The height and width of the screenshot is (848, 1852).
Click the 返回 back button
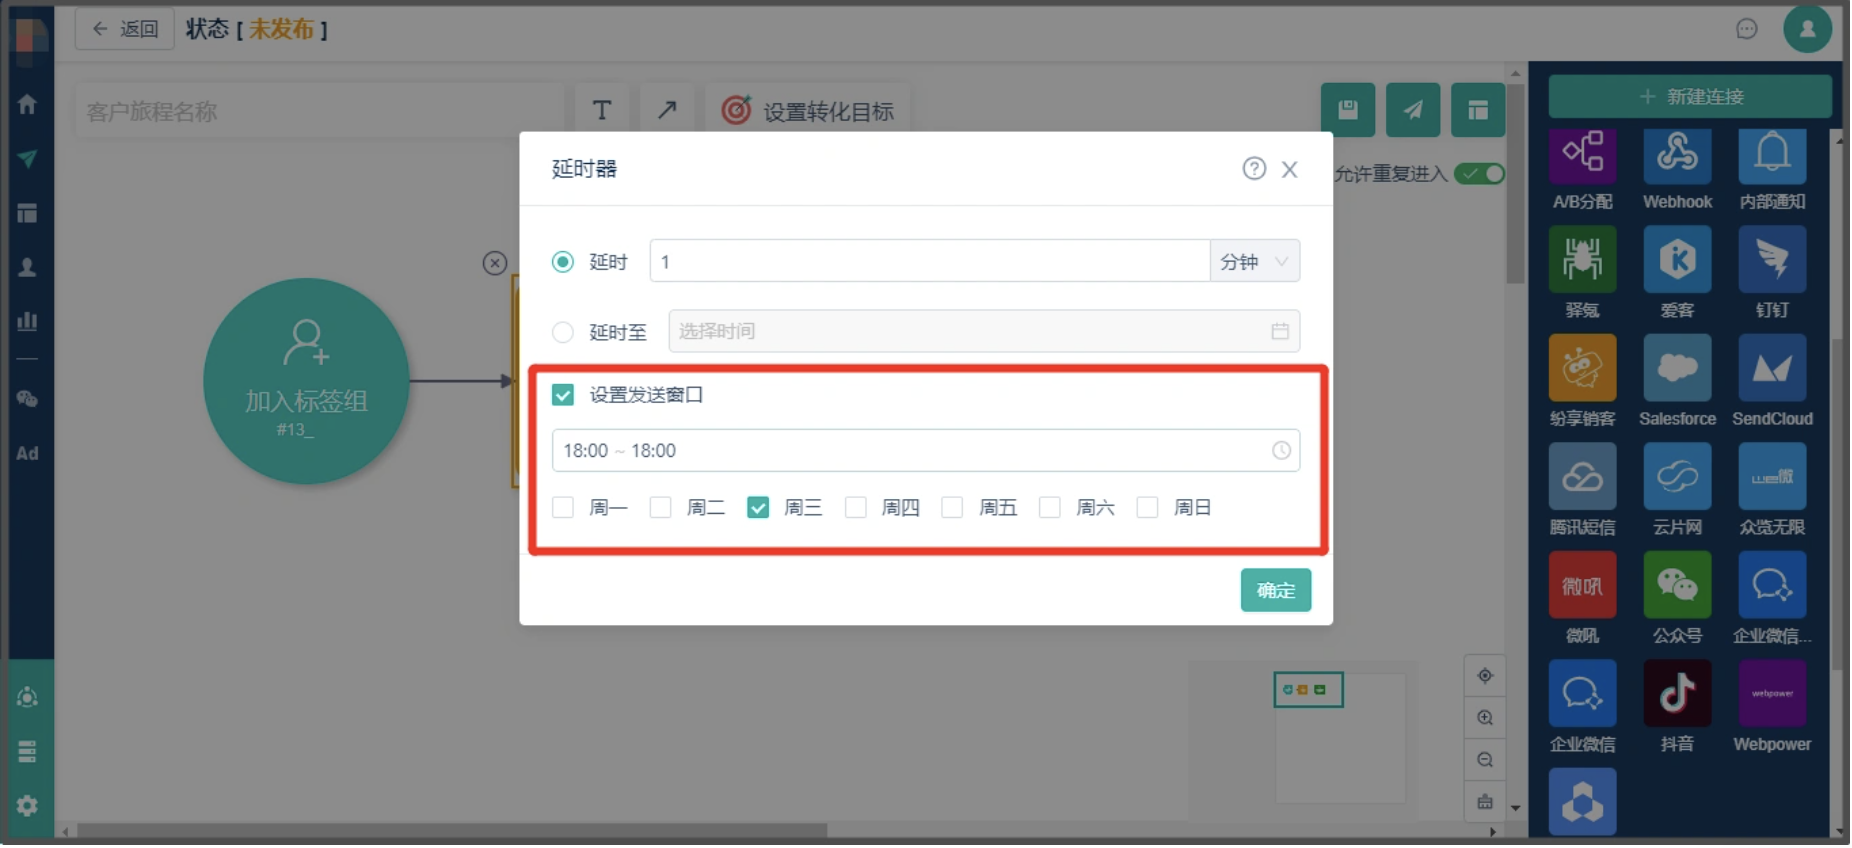pyautogui.click(x=125, y=29)
